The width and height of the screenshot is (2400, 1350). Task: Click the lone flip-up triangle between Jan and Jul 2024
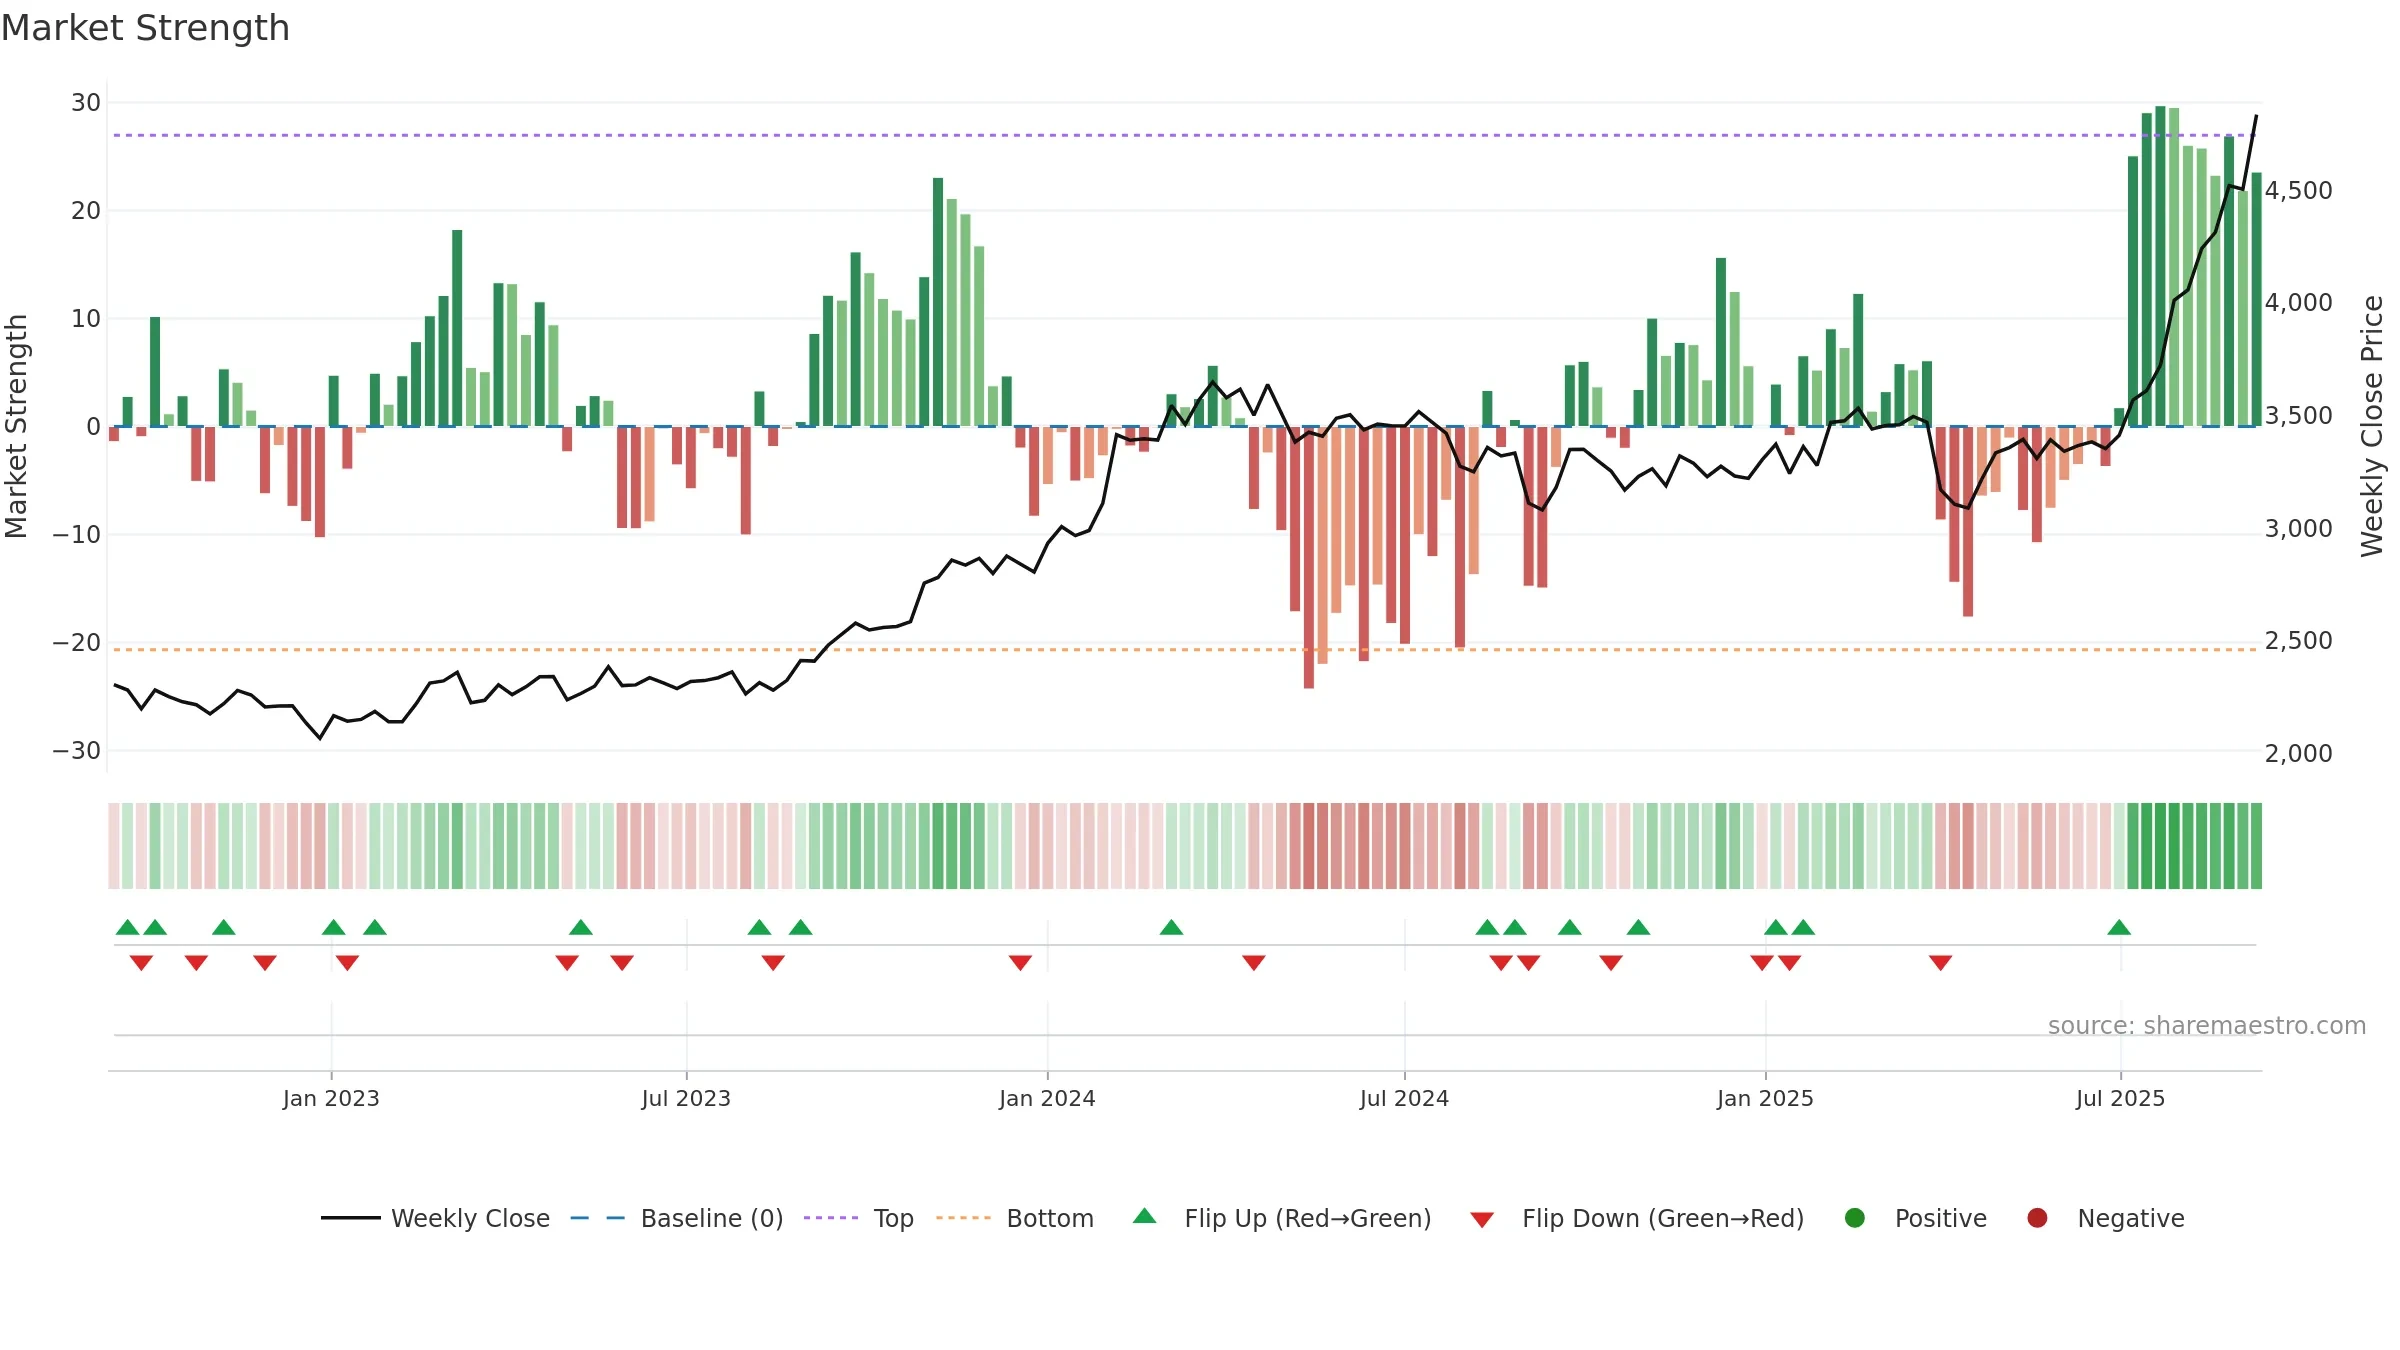click(1172, 927)
